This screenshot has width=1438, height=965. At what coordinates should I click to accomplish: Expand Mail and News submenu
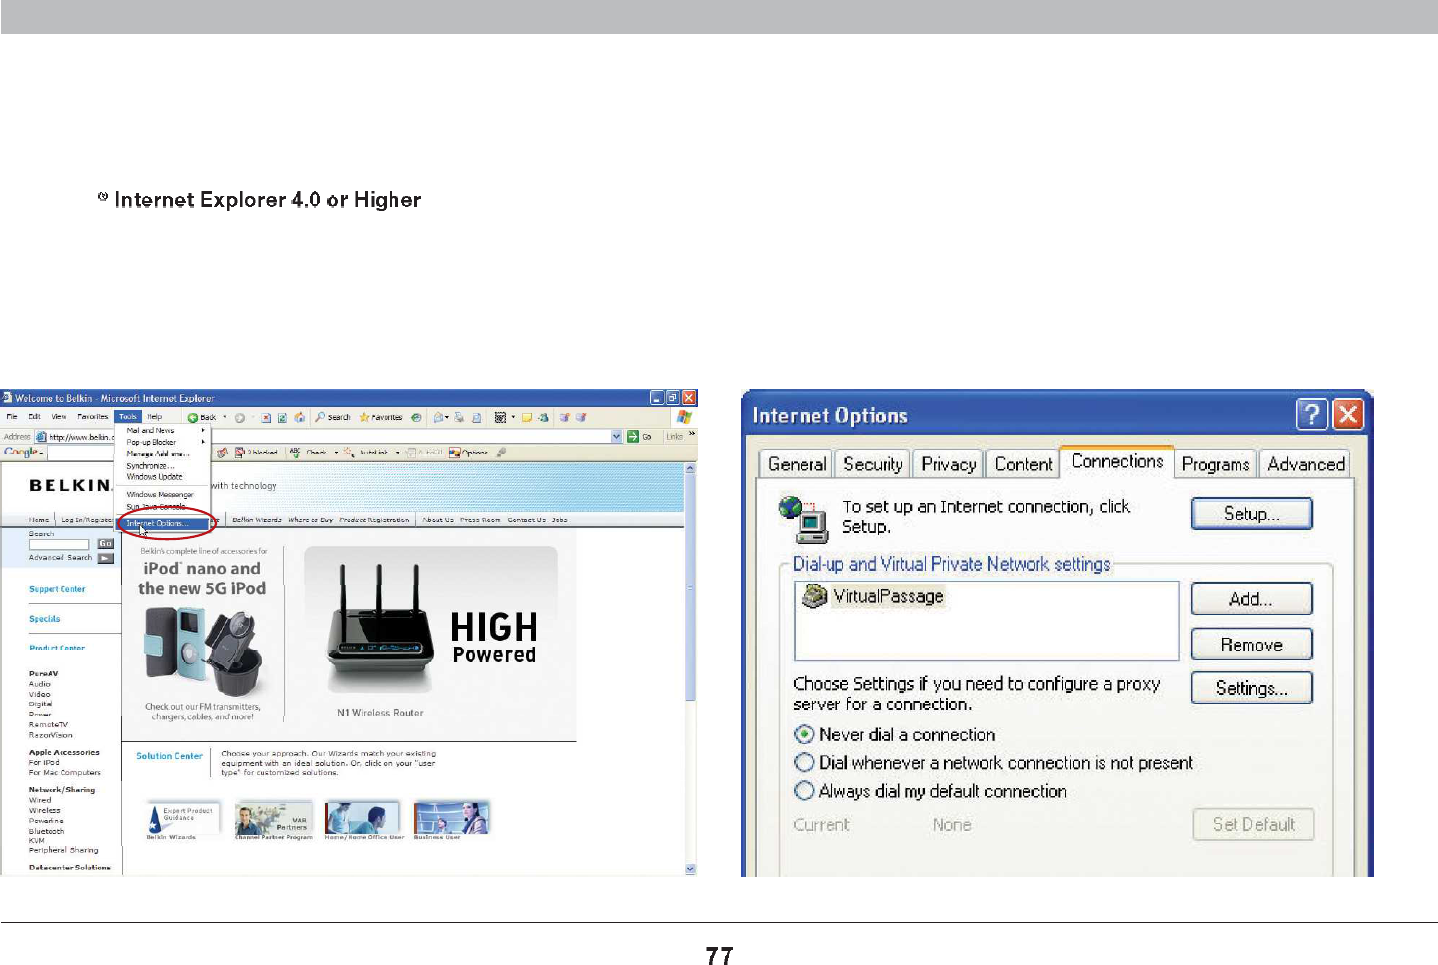pyautogui.click(x=203, y=430)
